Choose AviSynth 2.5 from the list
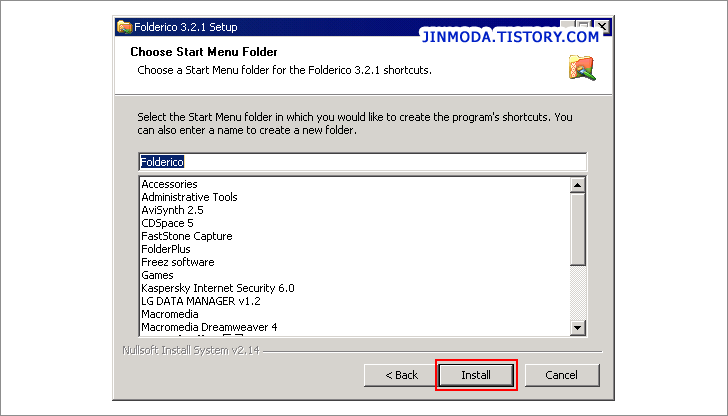 pos(172,210)
